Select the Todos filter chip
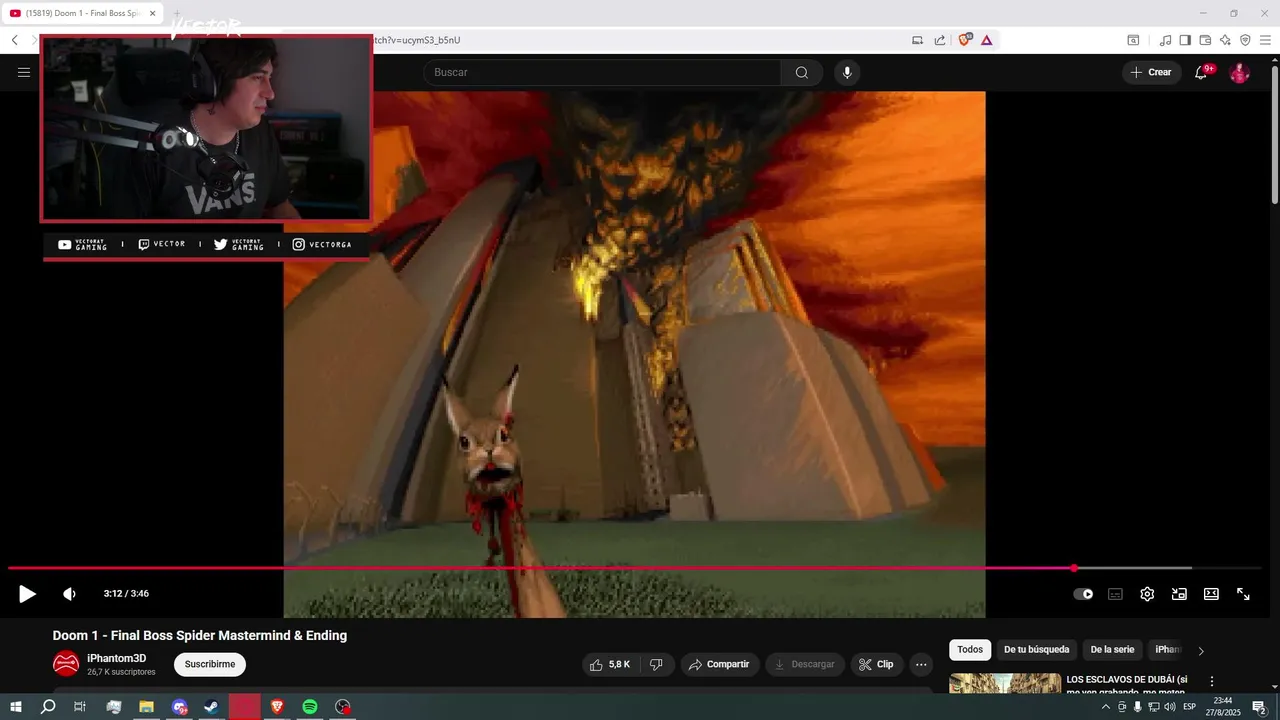Image resolution: width=1280 pixels, height=720 pixels. point(970,650)
